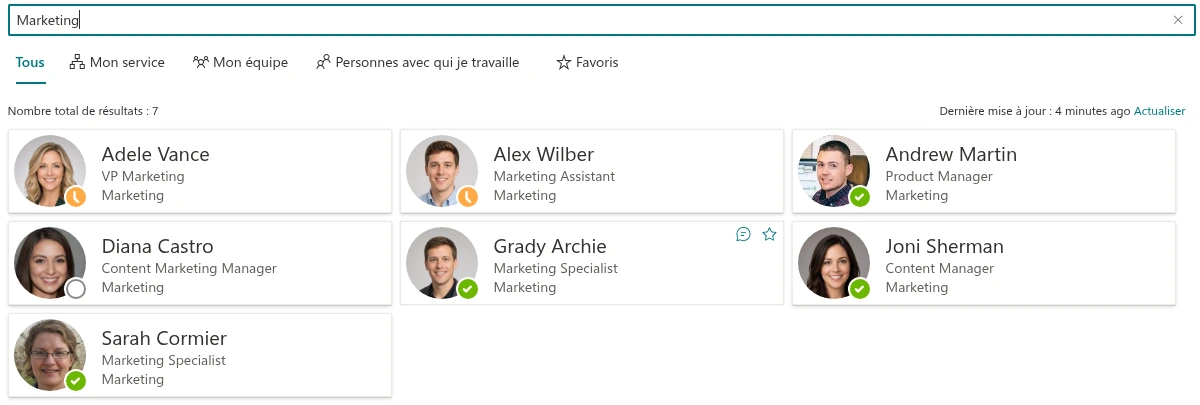Select the name Alex Wilber
The height and width of the screenshot is (405, 1200).
(544, 154)
